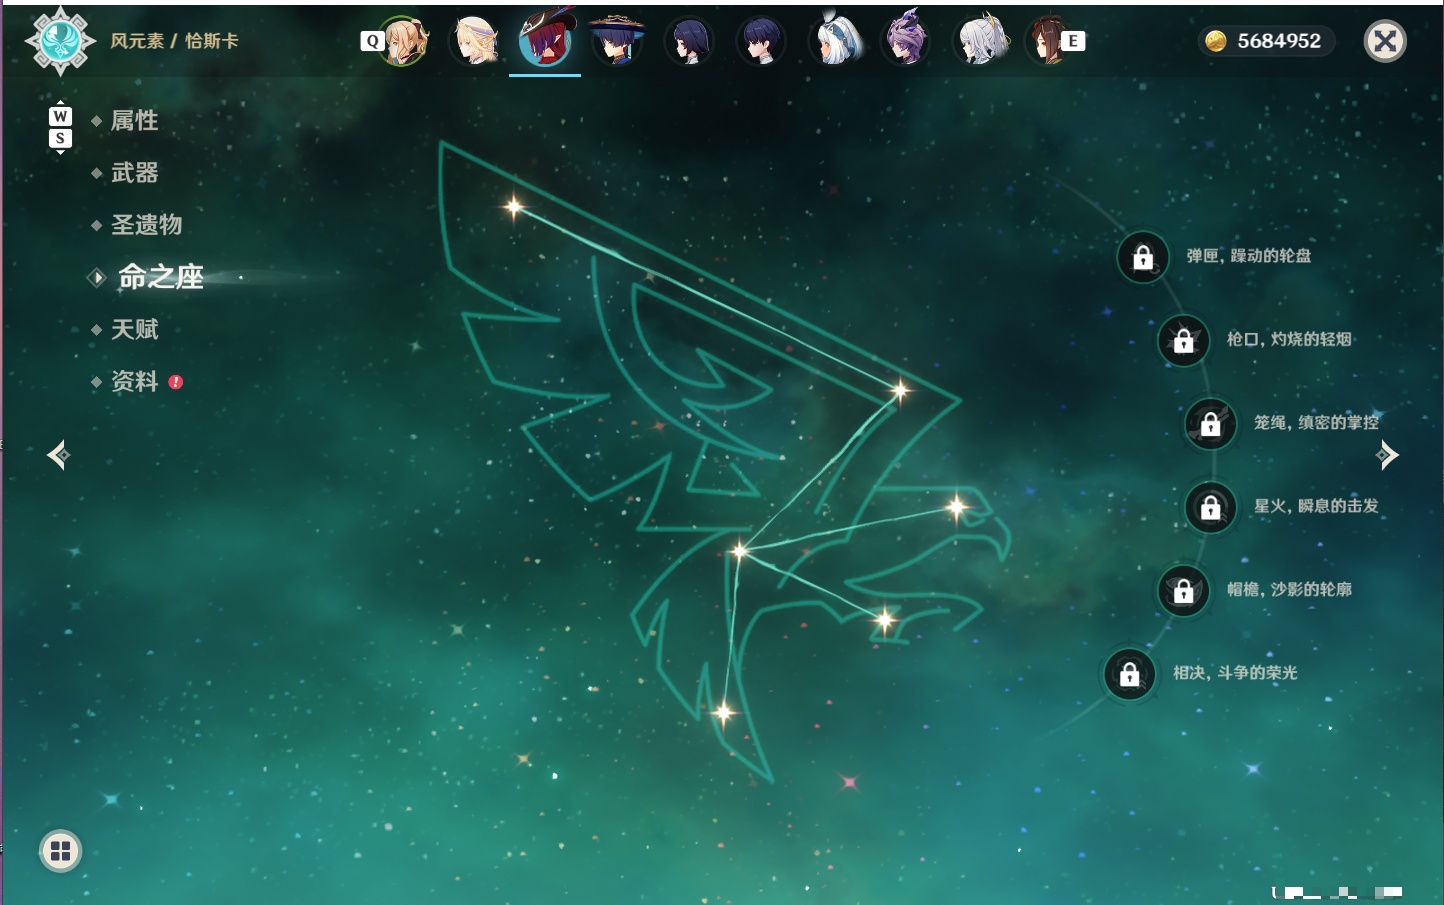Select the locked 枪口, 灼烧的轻烟 constellation node
The image size is (1444, 905).
[x=1184, y=341]
